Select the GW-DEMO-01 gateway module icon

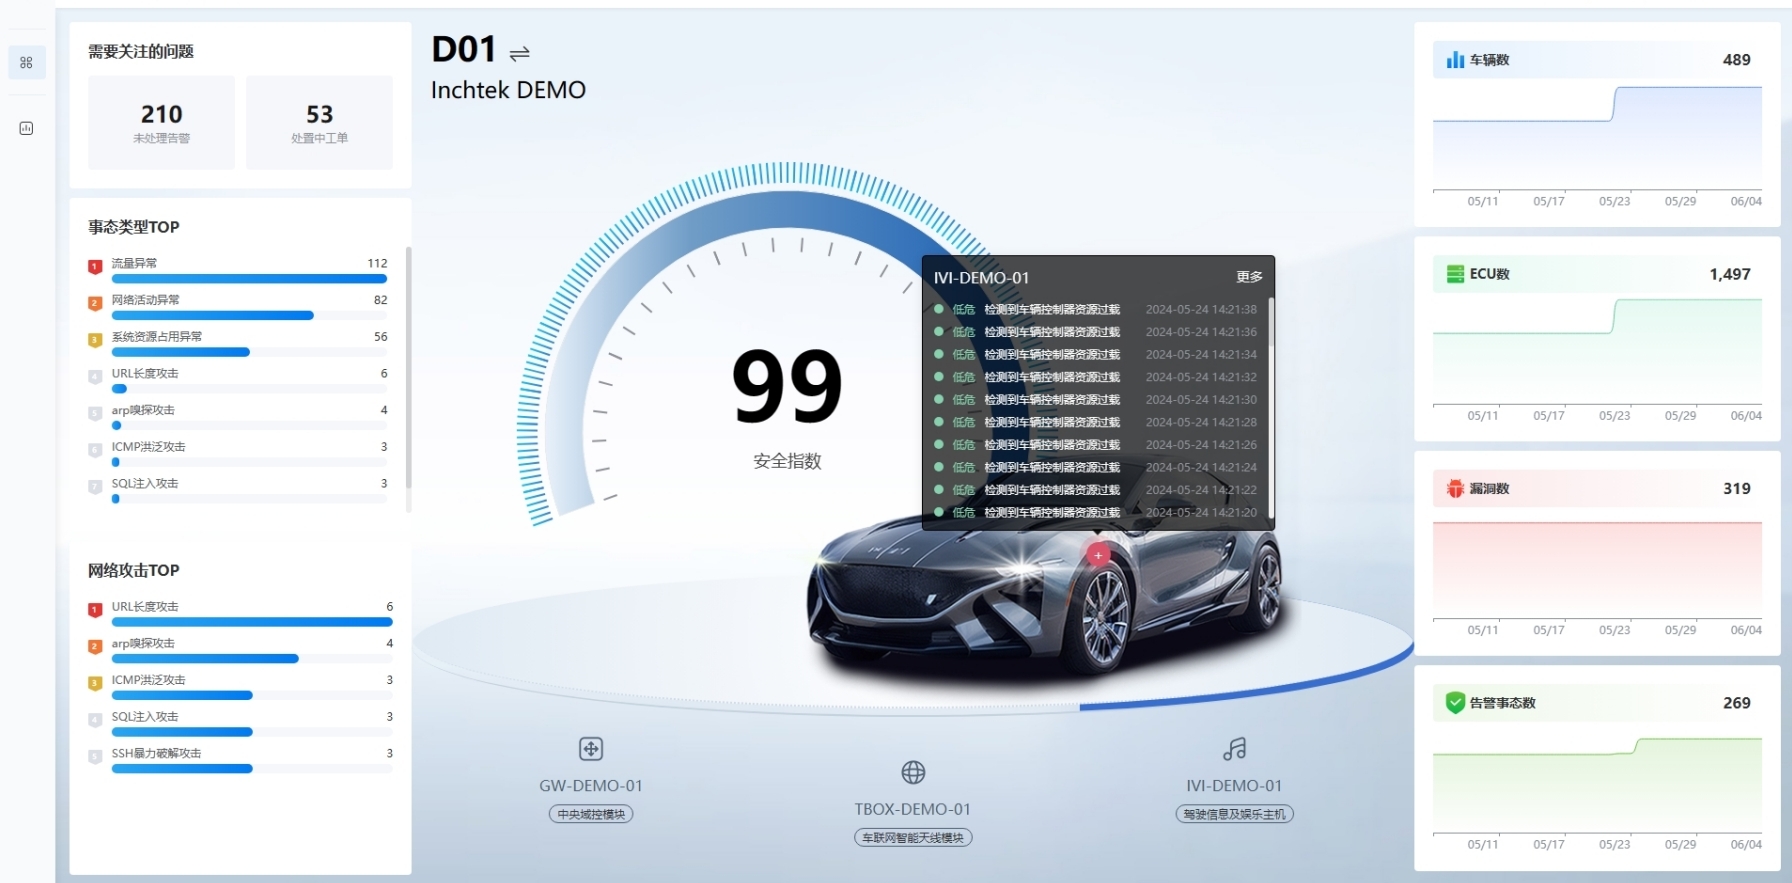(591, 748)
